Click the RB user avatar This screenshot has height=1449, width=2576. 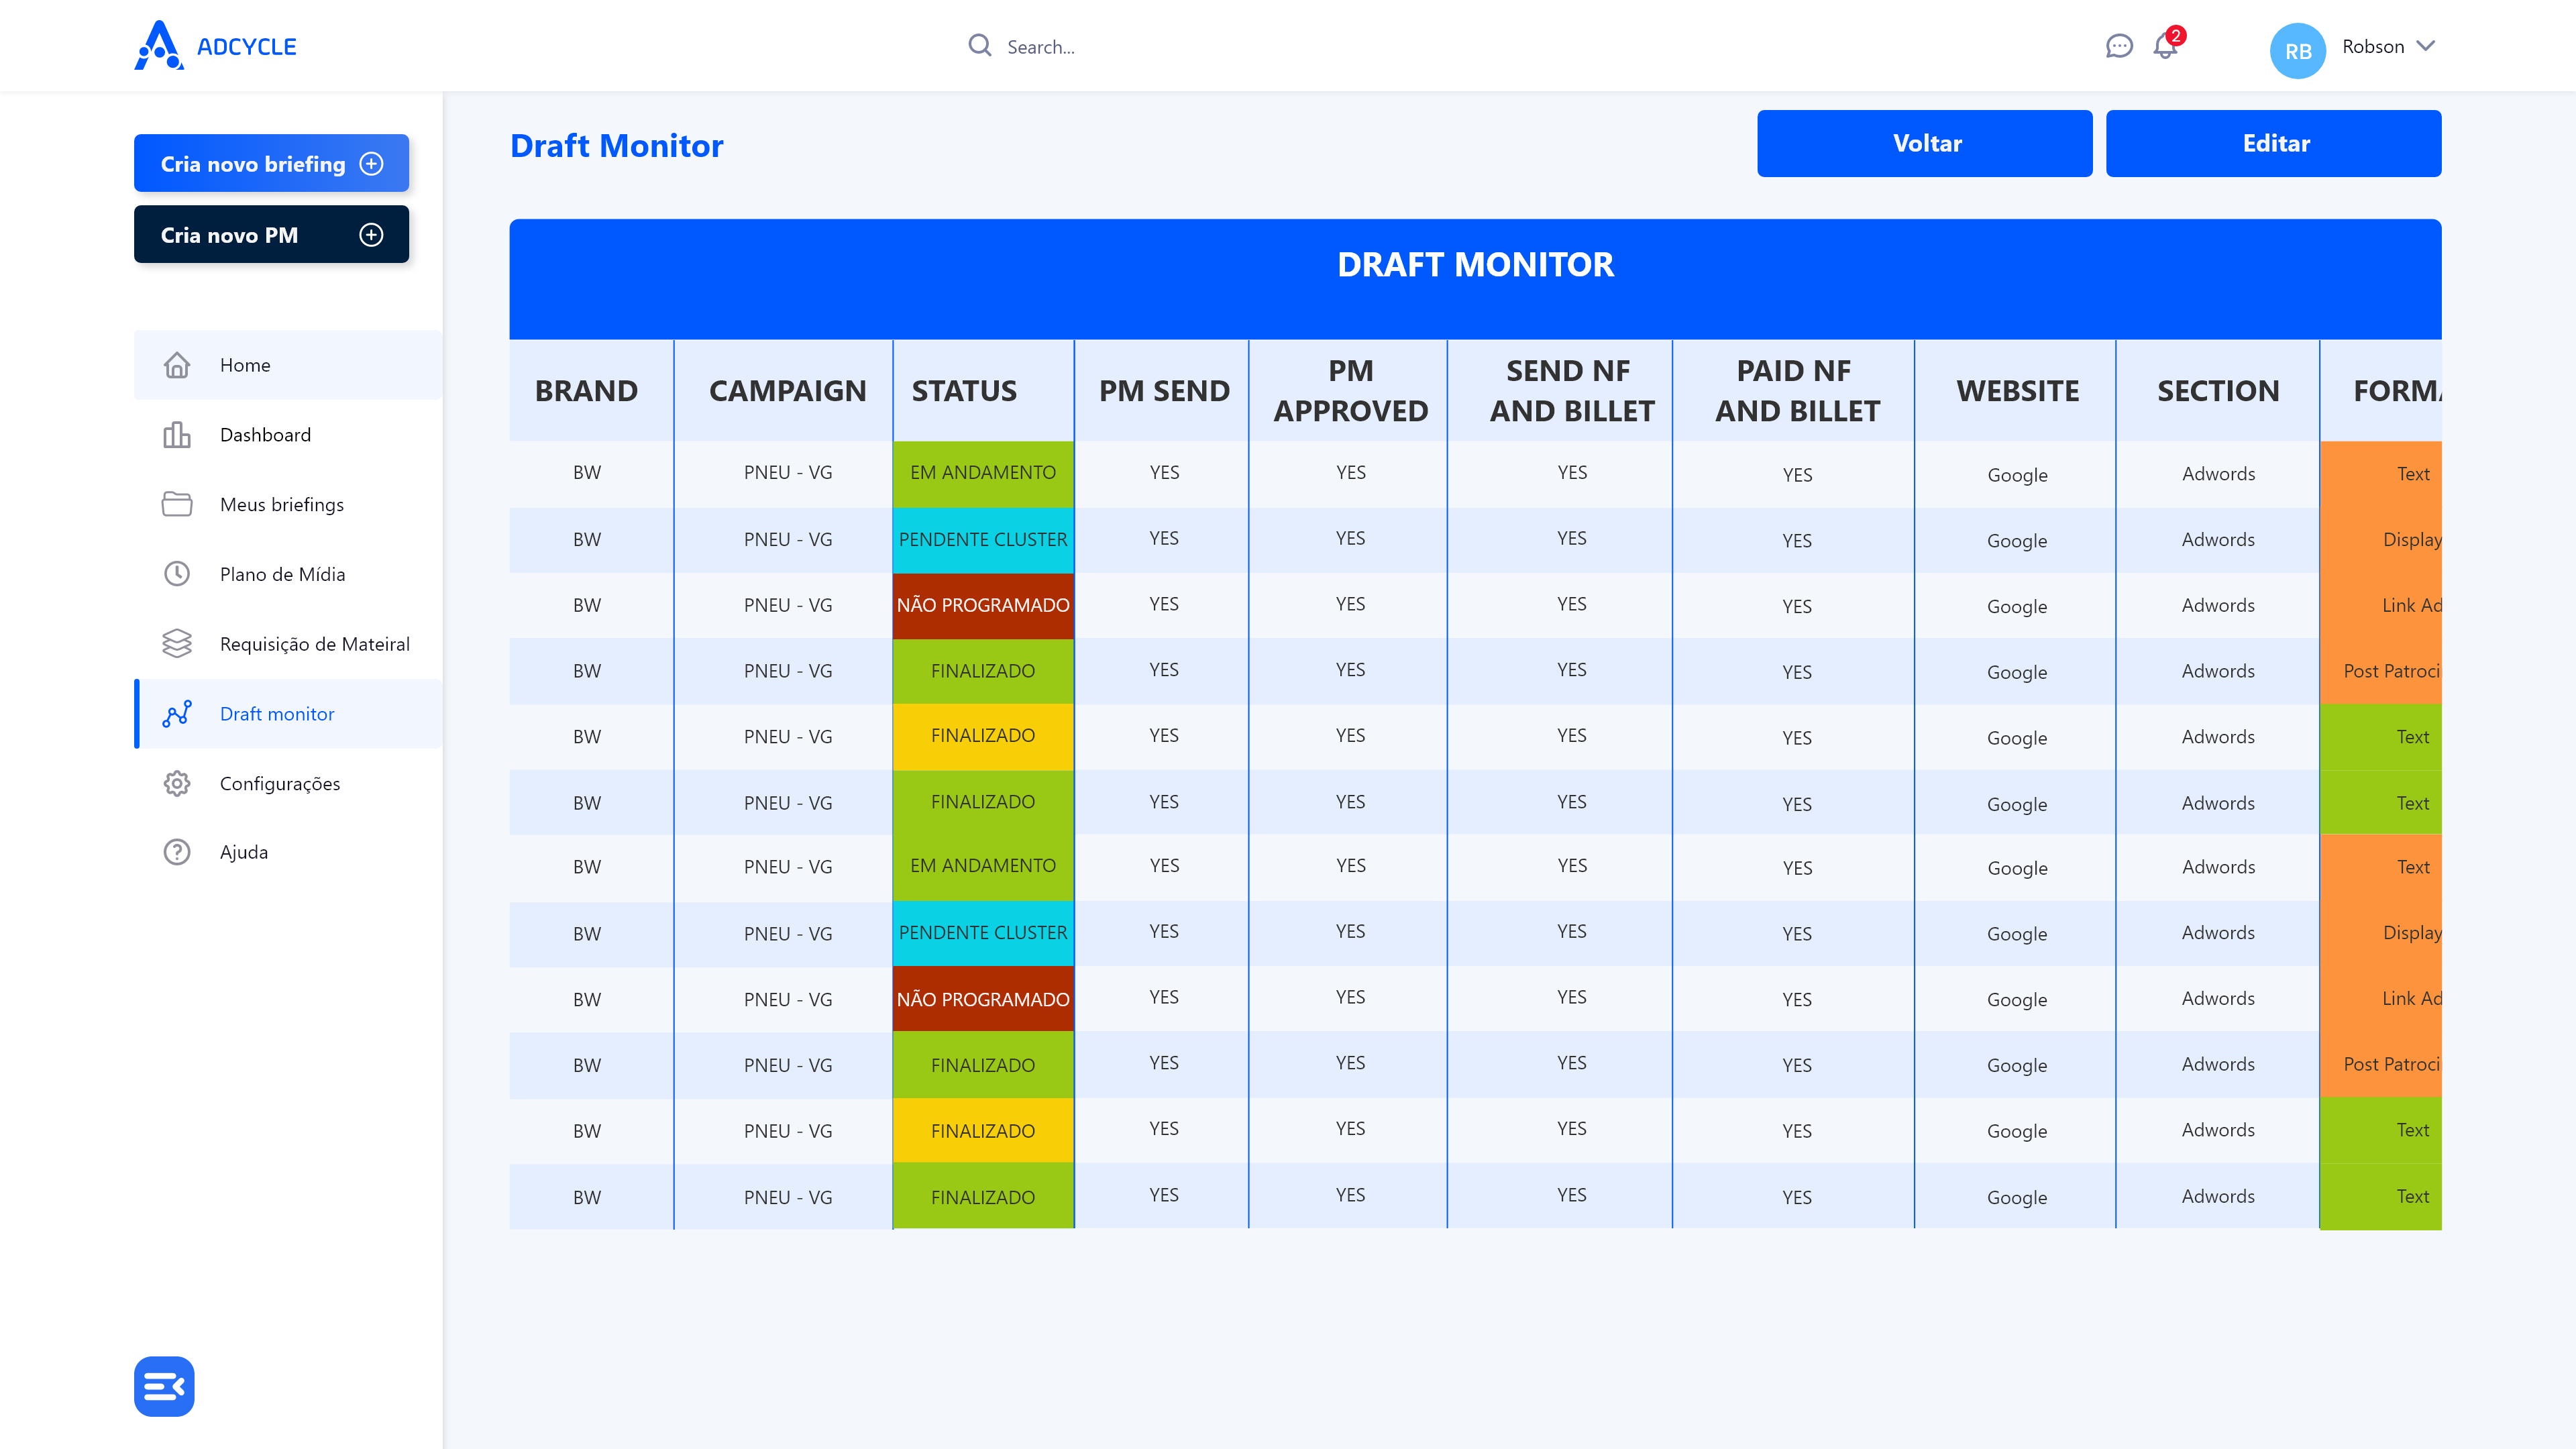[x=2297, y=50]
